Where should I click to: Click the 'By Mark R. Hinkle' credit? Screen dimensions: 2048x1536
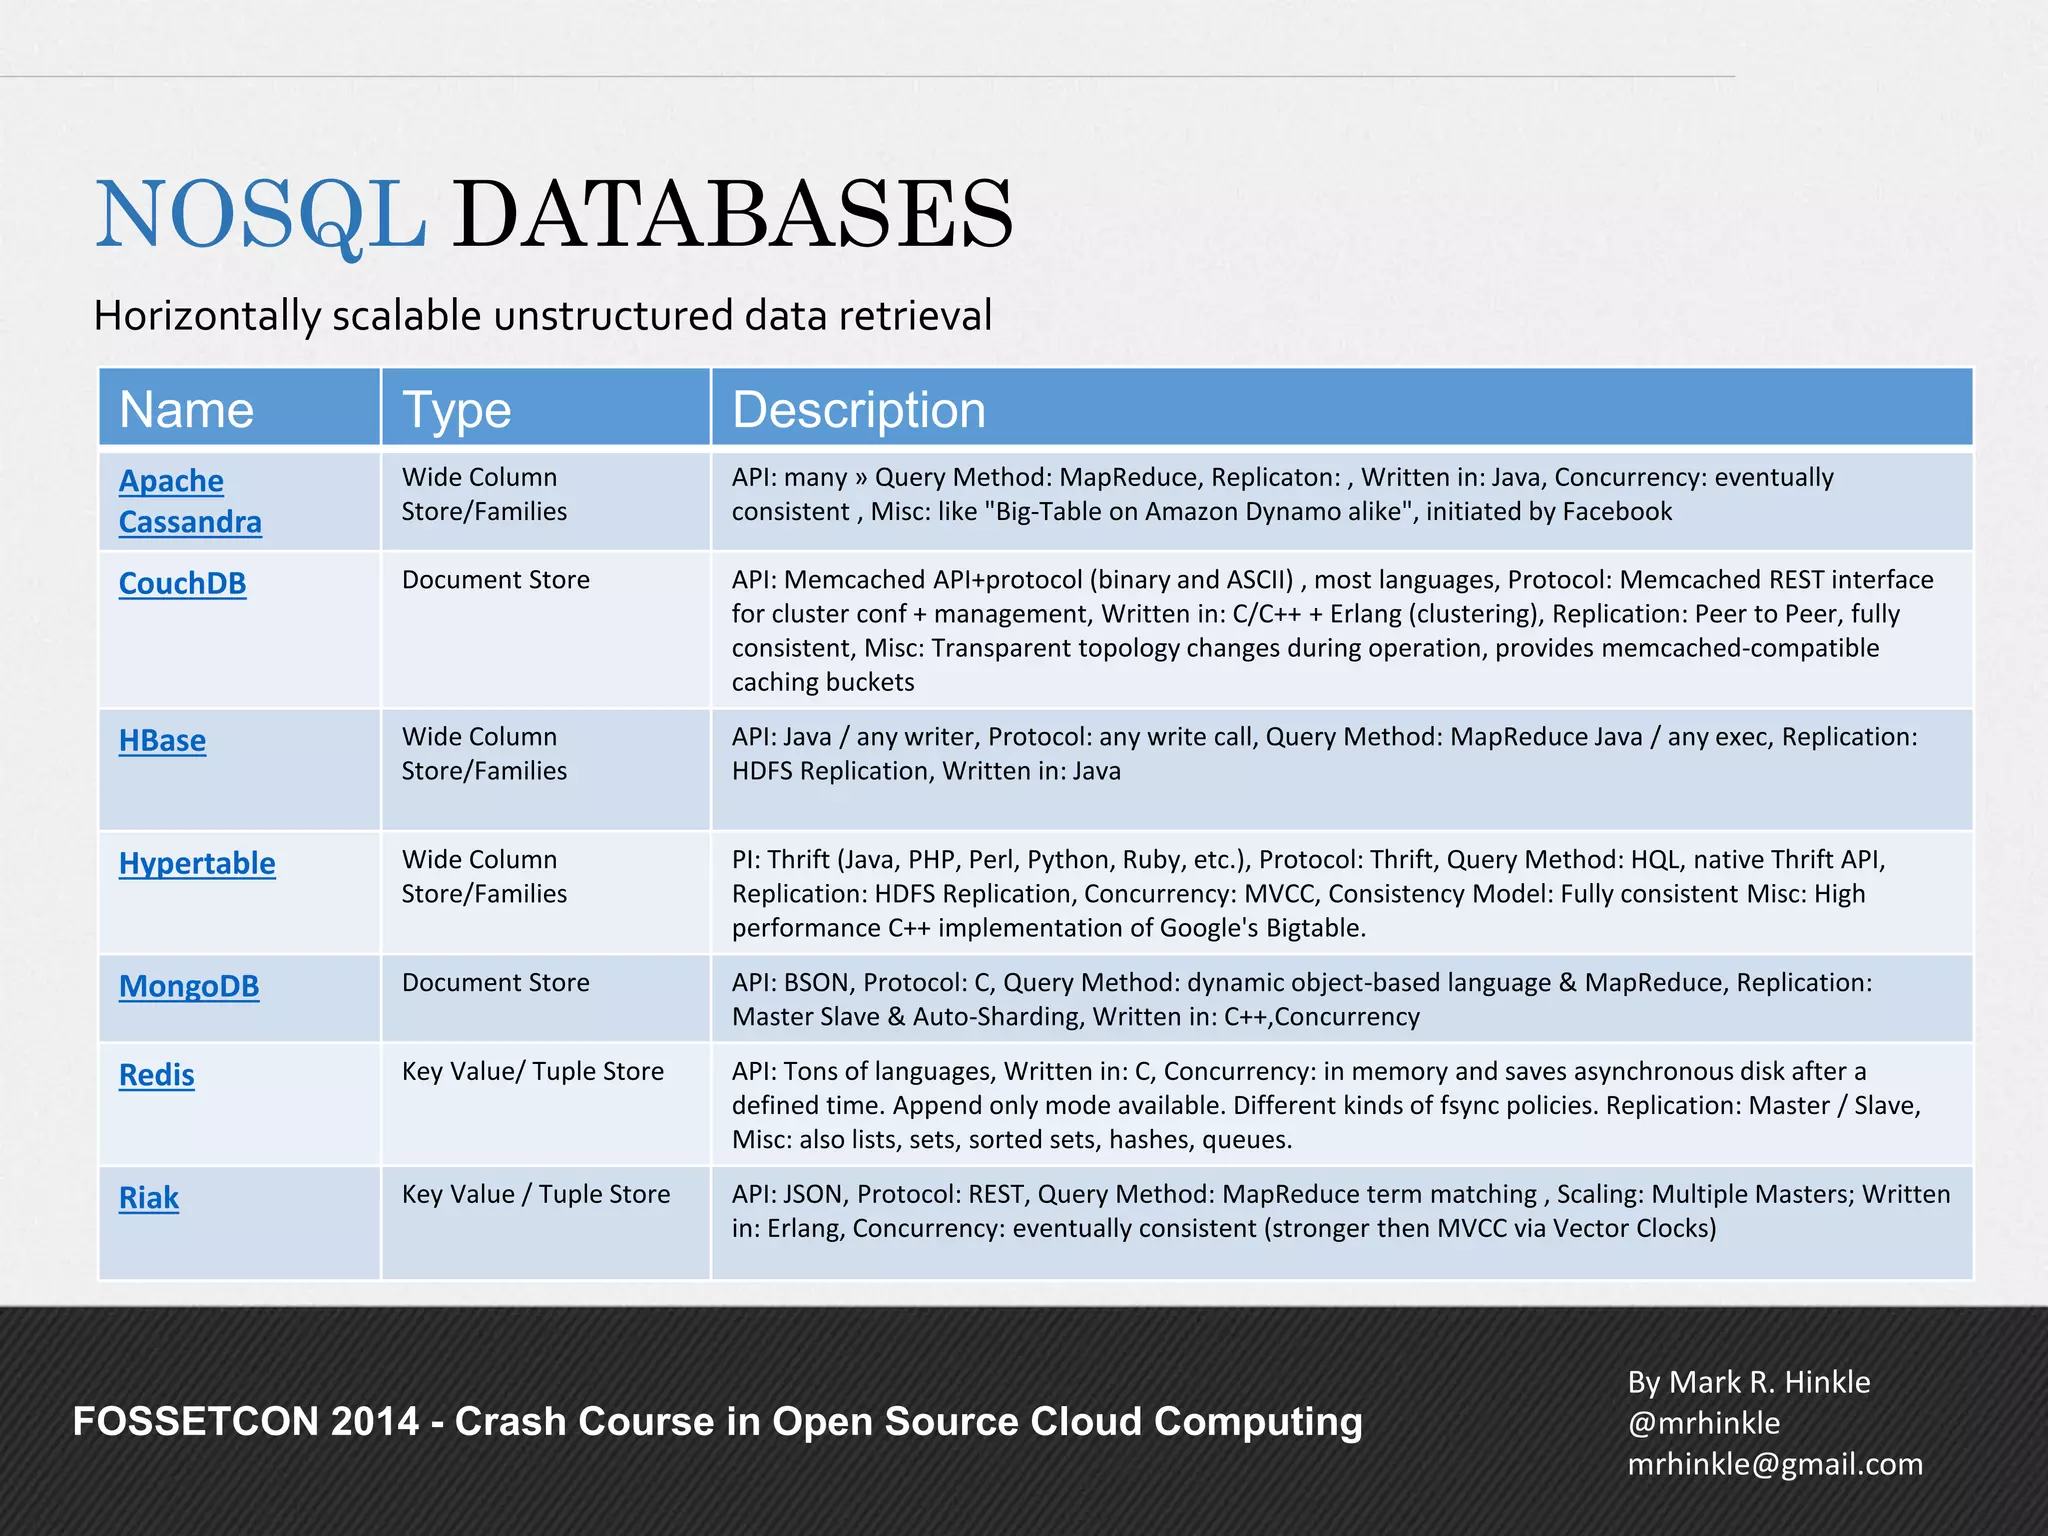point(1749,1382)
